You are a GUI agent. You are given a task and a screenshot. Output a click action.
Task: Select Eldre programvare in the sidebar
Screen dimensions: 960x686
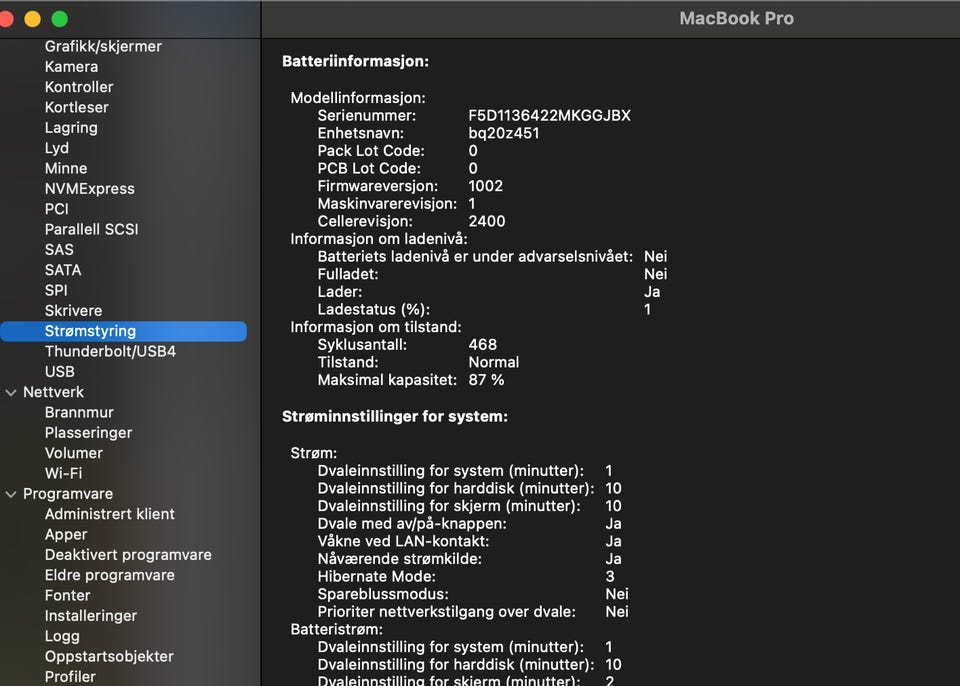tap(110, 575)
